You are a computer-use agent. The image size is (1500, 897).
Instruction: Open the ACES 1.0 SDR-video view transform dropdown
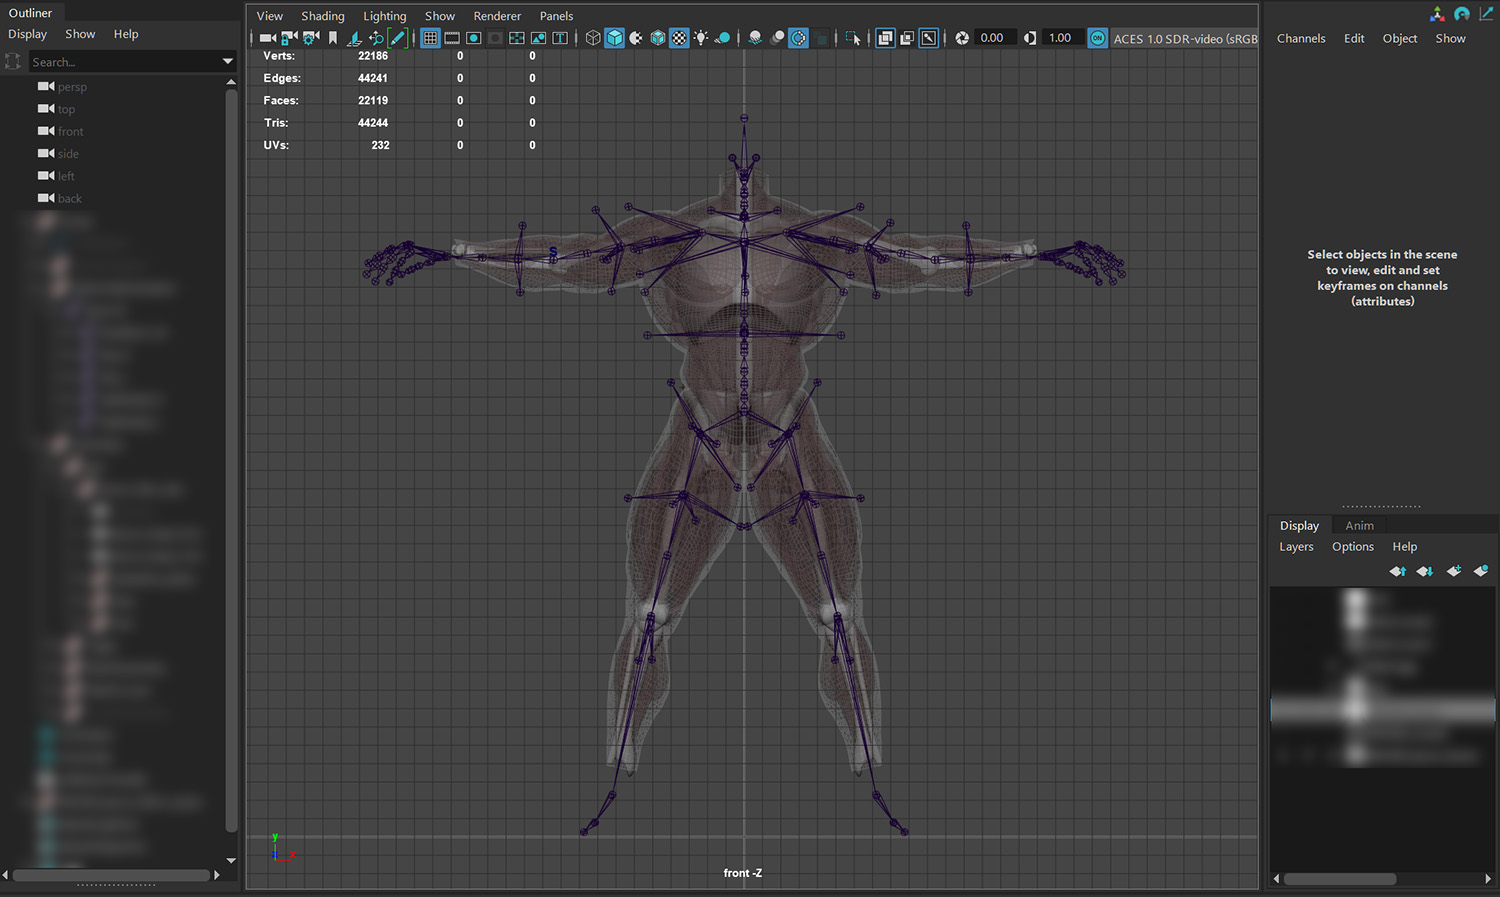1185,38
